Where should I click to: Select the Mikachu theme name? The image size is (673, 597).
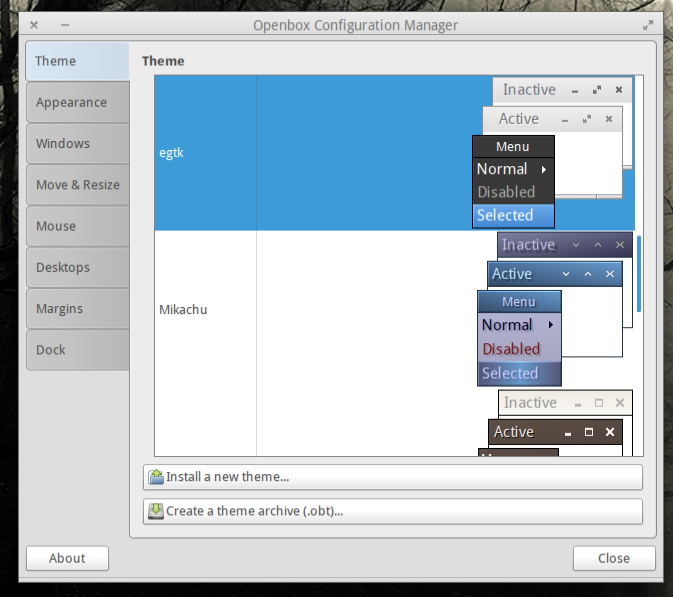183,309
